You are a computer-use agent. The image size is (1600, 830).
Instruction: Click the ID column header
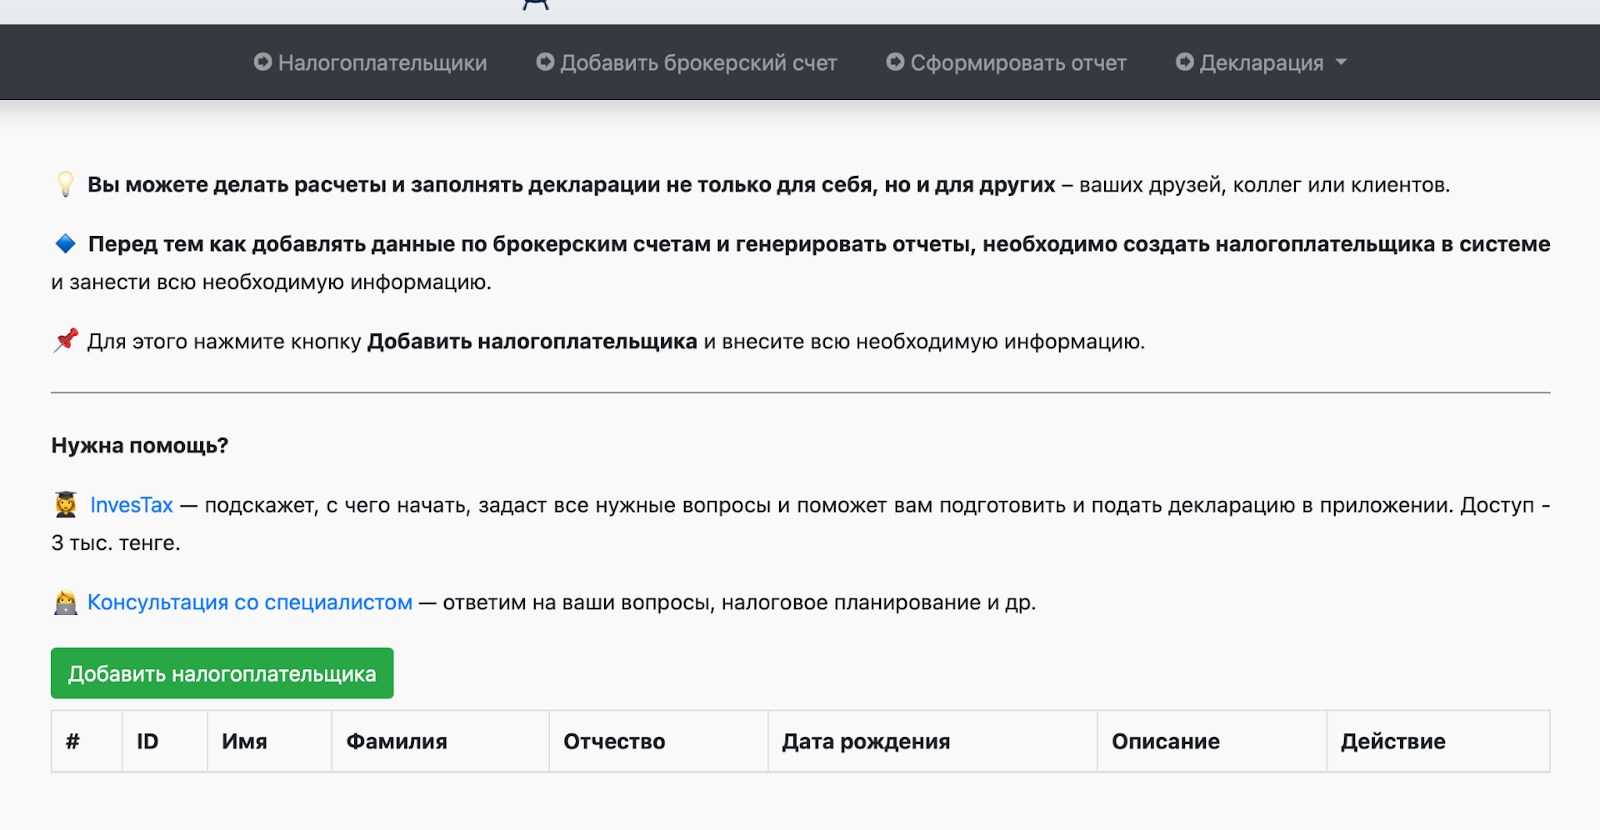[148, 741]
